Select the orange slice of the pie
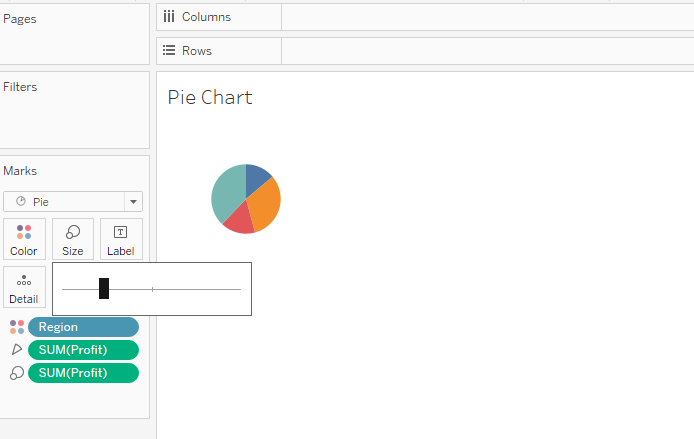Screen dimensions: 694x439 pyautogui.click(x=265, y=205)
